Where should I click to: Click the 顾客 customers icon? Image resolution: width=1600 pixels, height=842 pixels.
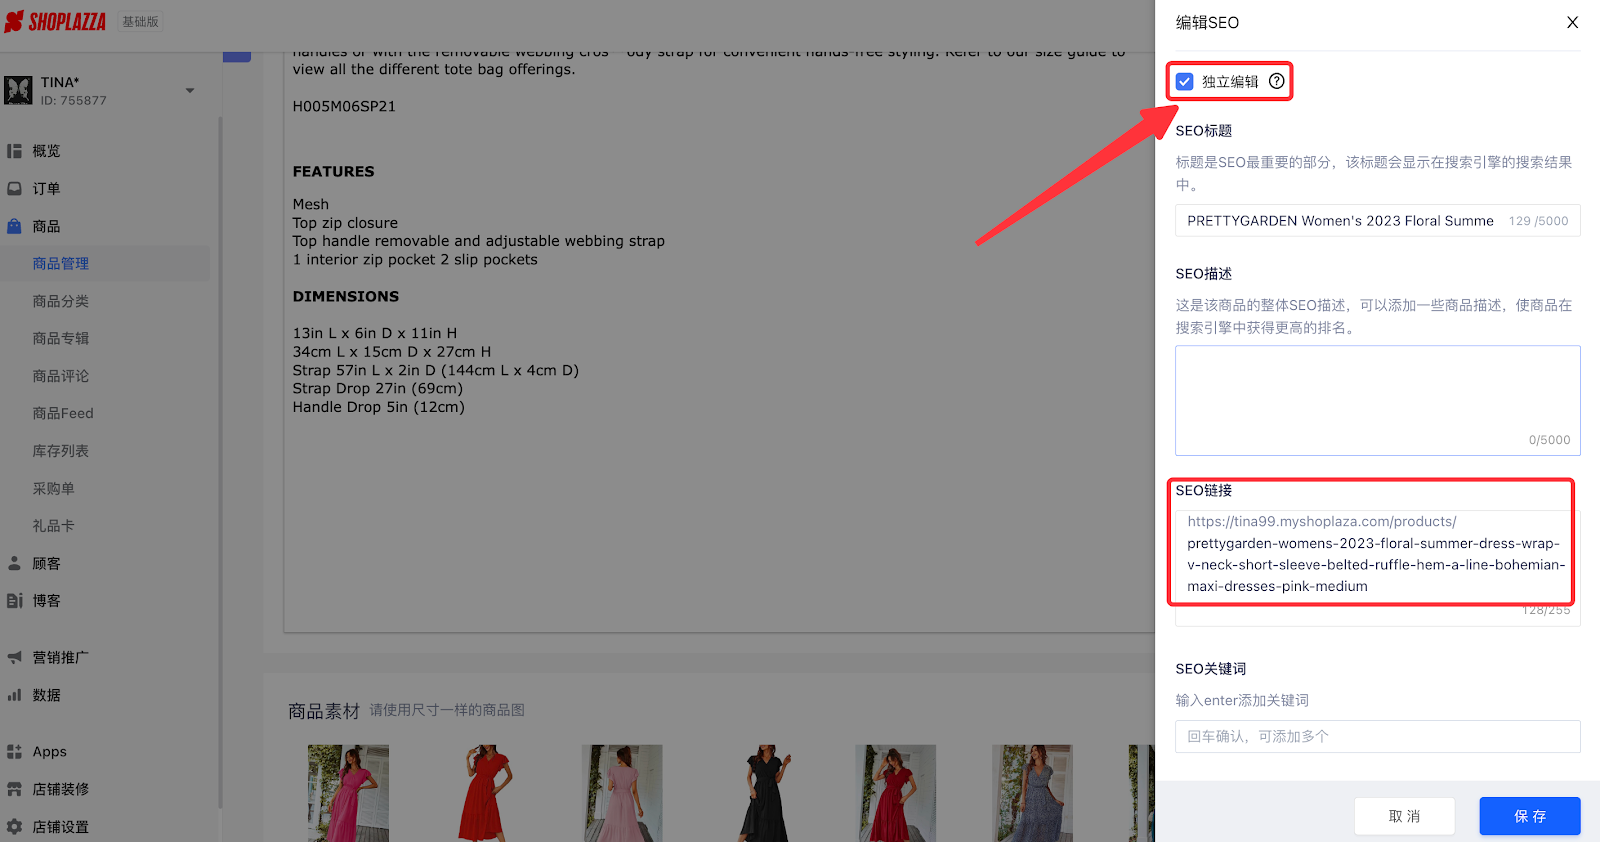click(x=14, y=563)
